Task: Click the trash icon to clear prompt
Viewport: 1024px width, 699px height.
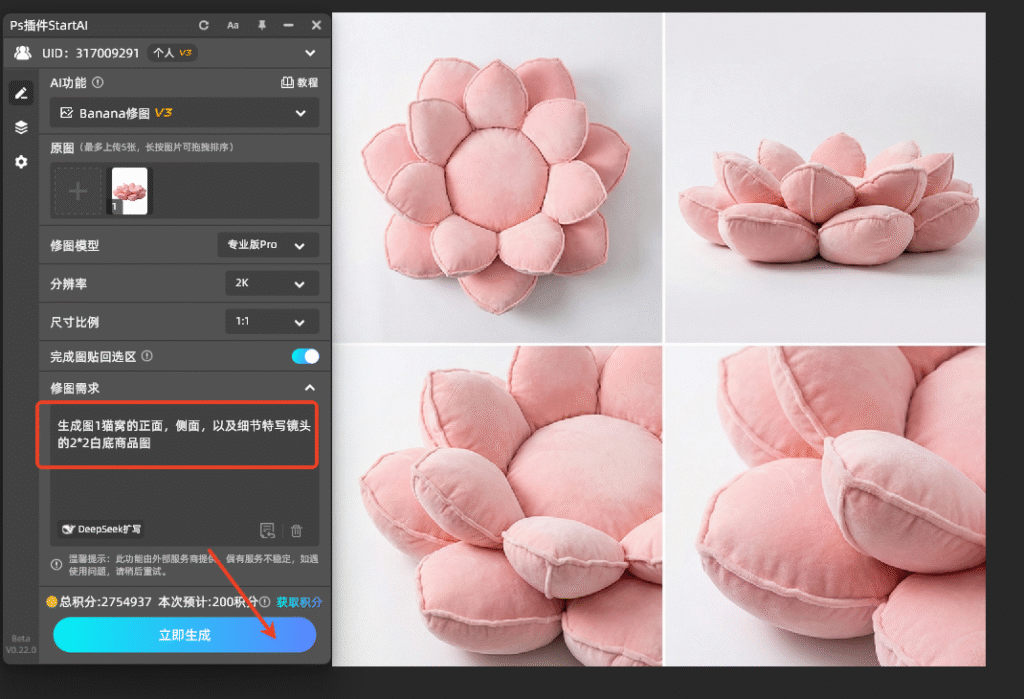Action: 297,531
